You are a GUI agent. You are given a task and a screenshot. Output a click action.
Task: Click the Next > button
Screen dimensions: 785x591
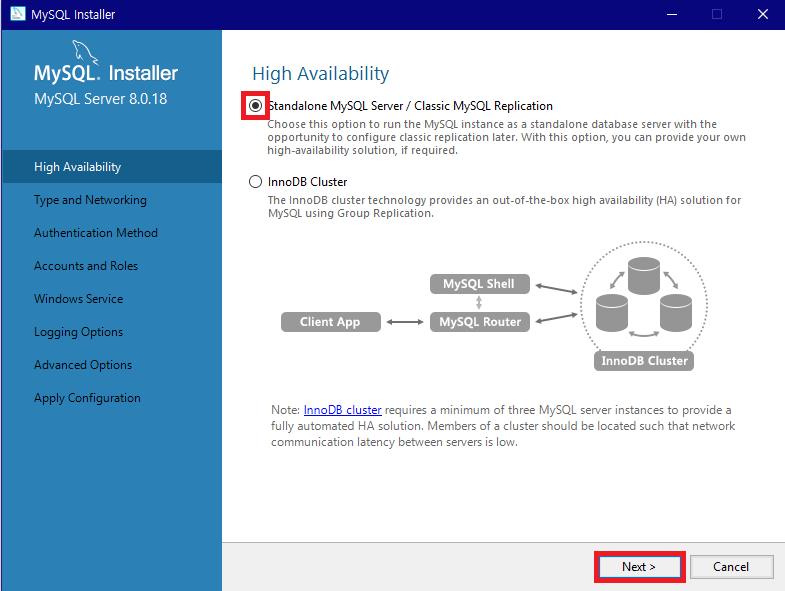point(639,567)
